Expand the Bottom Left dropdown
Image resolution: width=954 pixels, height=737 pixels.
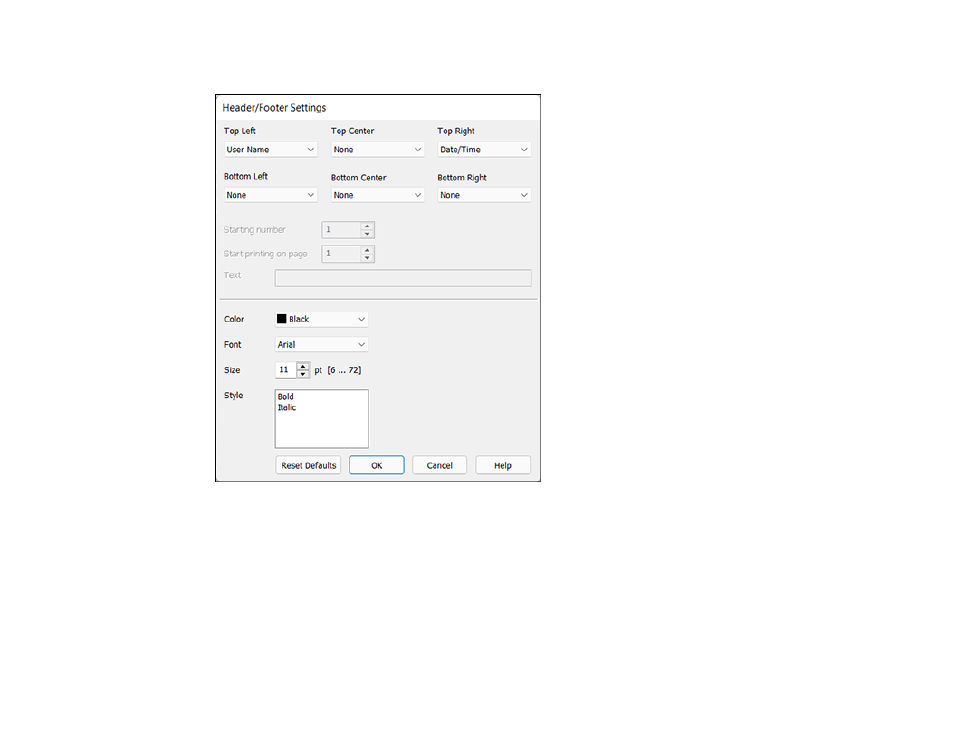pyautogui.click(x=271, y=195)
